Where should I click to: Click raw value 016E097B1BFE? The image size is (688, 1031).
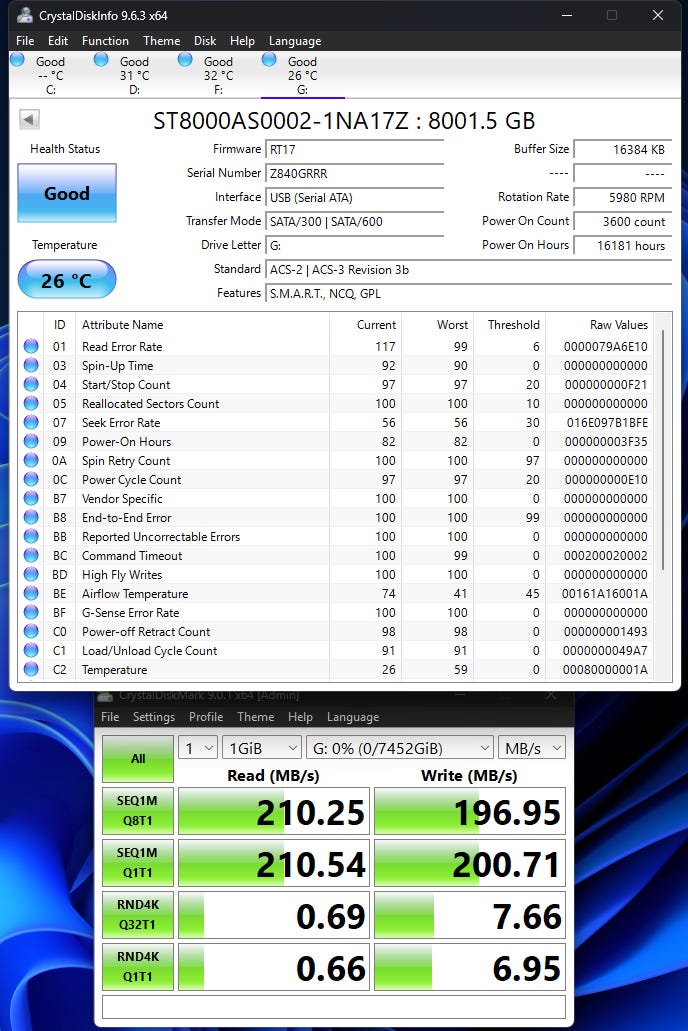(606, 423)
